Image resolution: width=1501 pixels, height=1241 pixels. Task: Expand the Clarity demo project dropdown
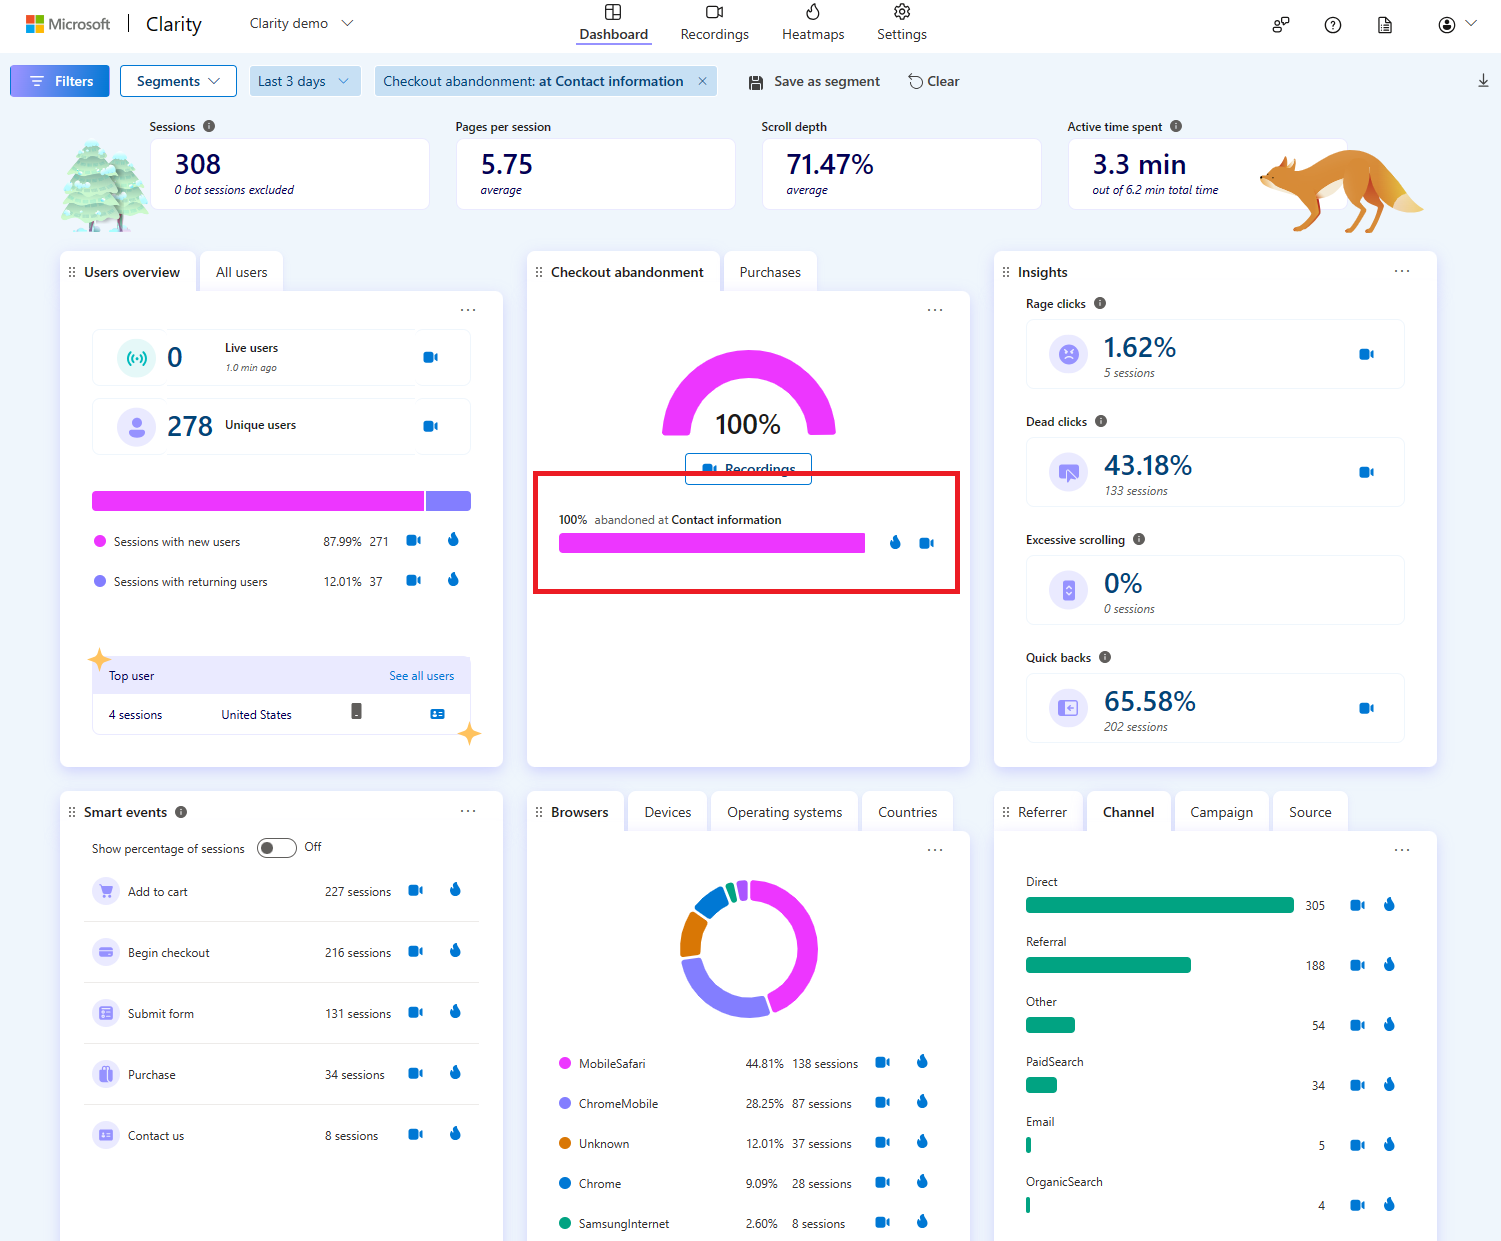click(301, 23)
